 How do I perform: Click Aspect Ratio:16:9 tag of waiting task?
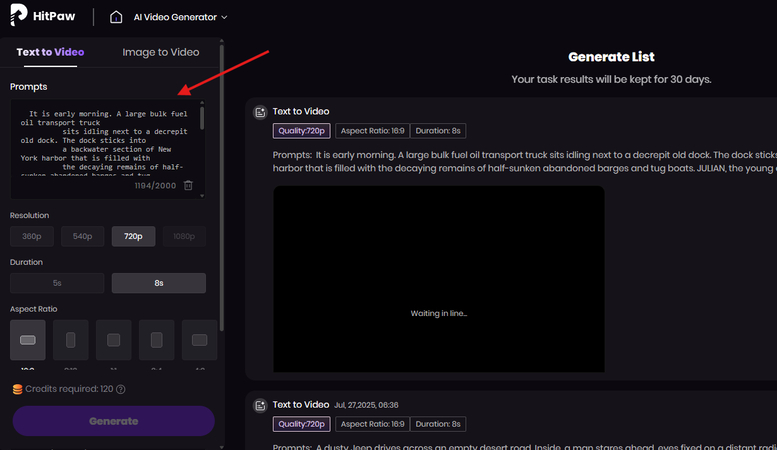tap(373, 131)
